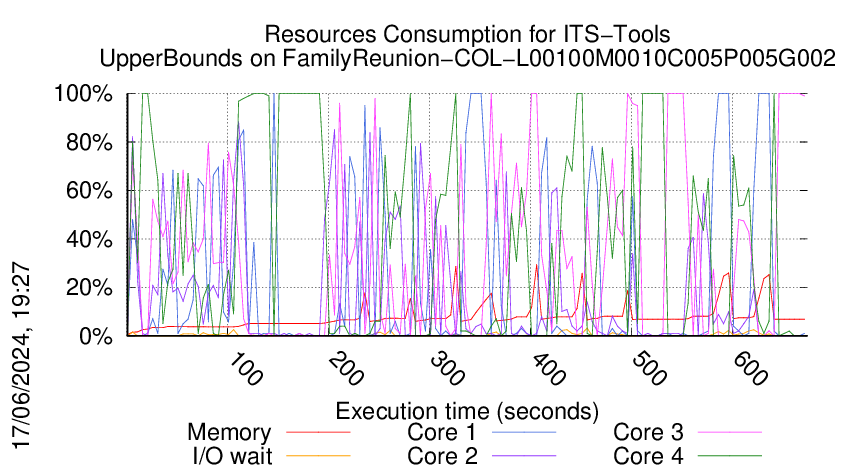Click the 40% y-axis label
Image resolution: width=850 pixels, height=475 pixels.
(x=89, y=239)
